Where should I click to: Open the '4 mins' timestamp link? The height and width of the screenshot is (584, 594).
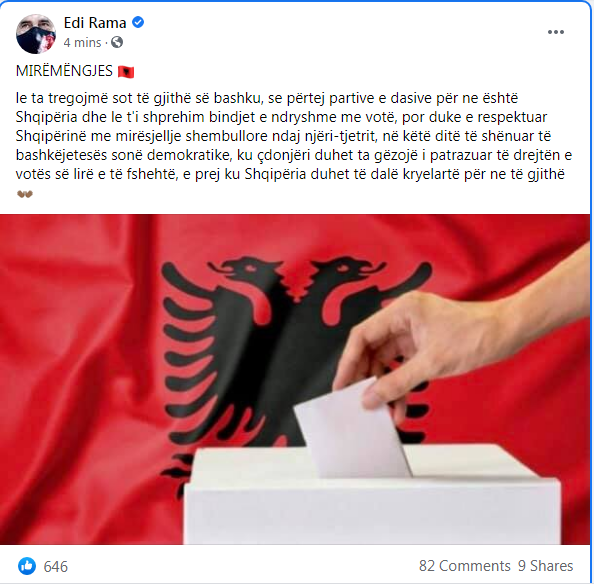coord(82,42)
